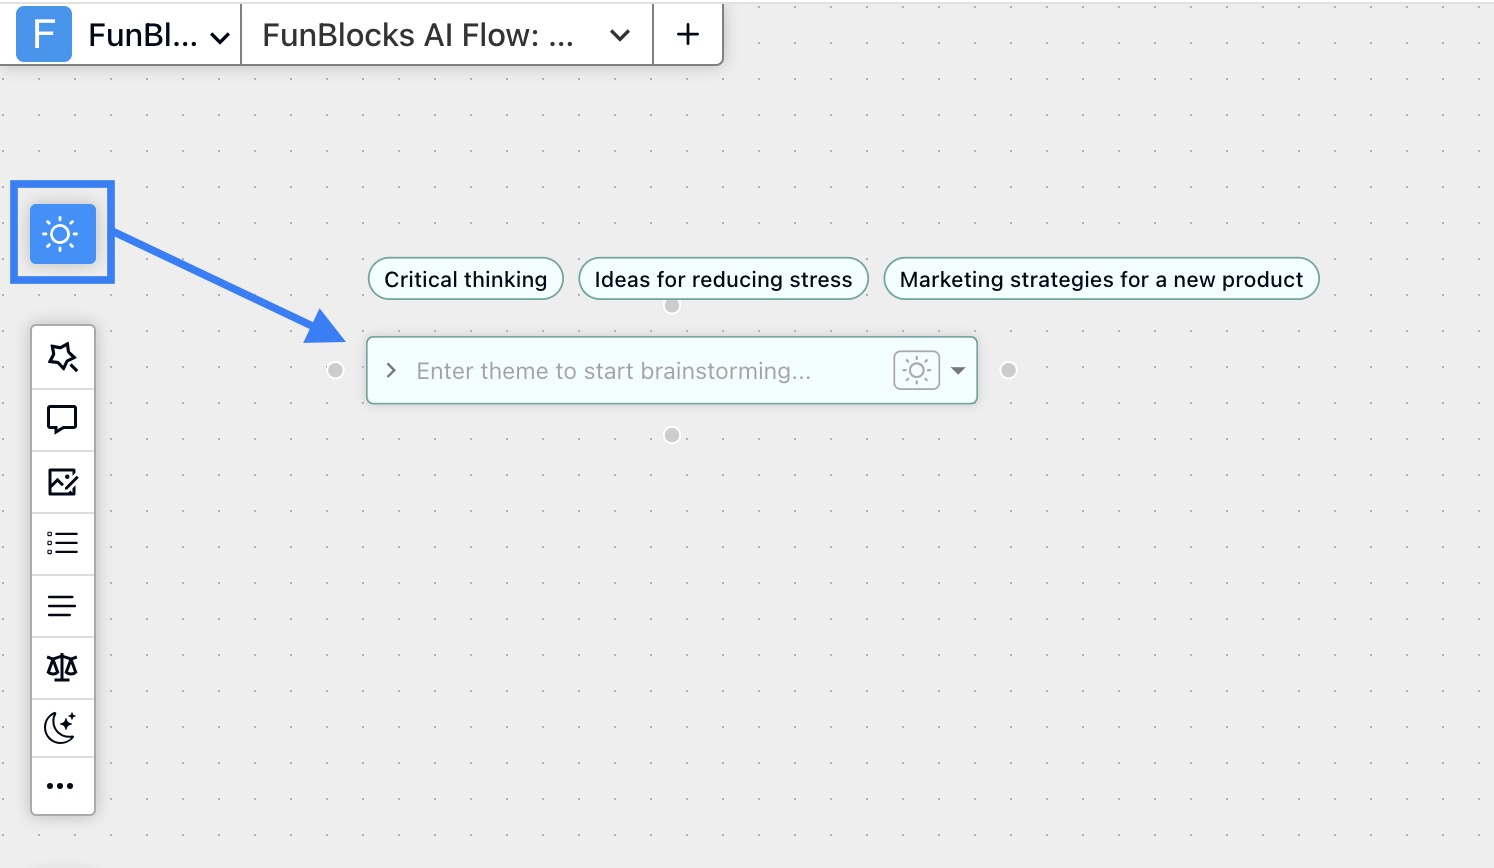Select the text lines tool

(x=62, y=604)
